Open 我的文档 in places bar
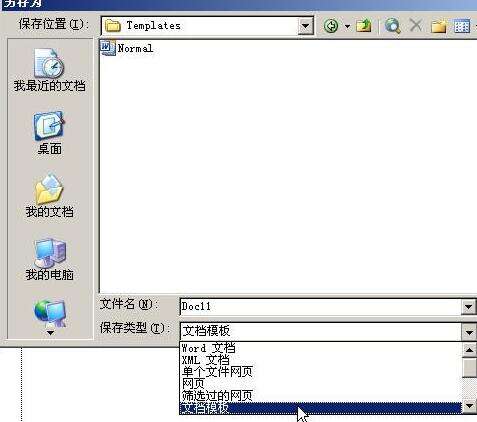 click(49, 196)
